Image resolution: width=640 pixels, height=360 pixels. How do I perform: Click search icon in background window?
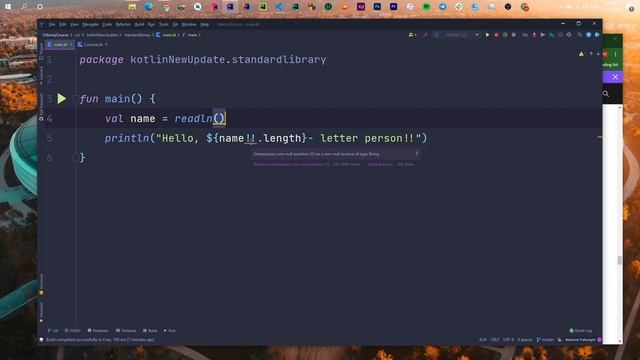[x=606, y=94]
